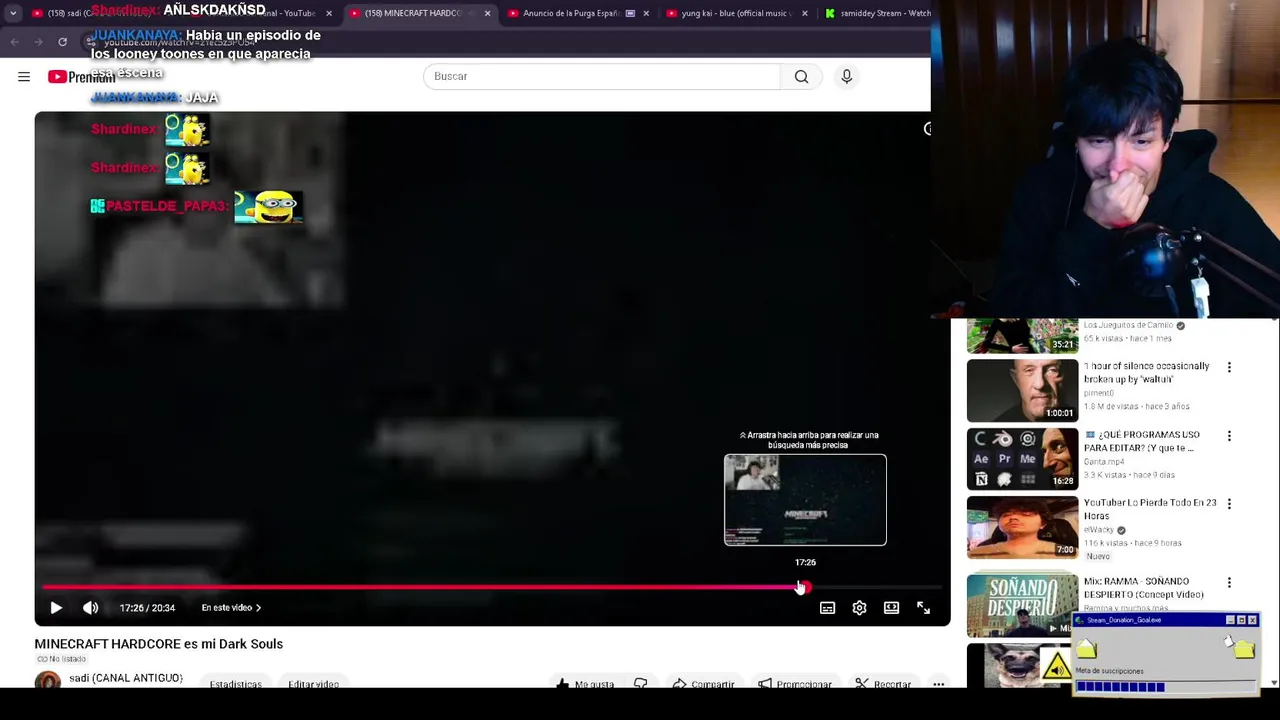
Task: Open options for '1 hour of silence' video
Action: point(1229,368)
